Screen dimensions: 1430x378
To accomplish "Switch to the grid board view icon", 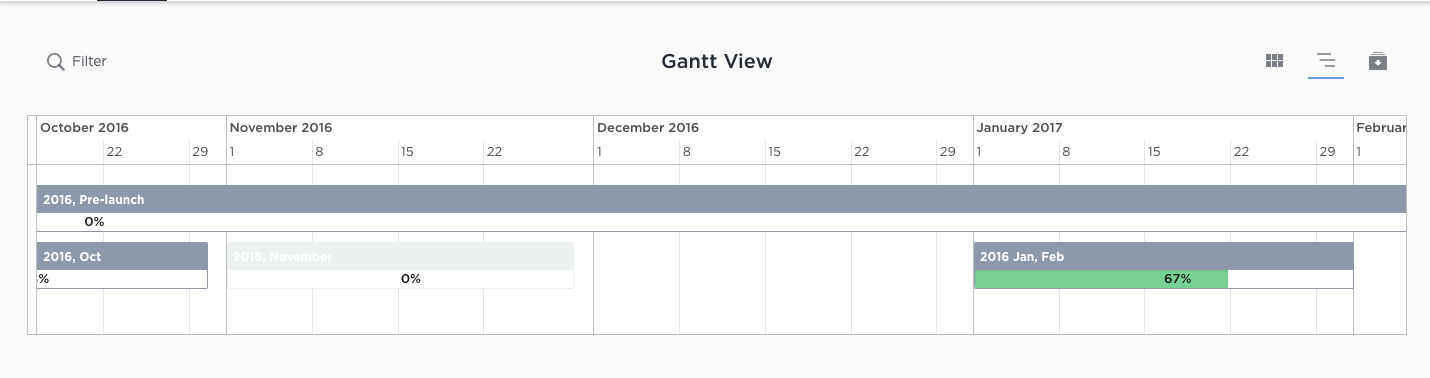I will (x=1274, y=61).
